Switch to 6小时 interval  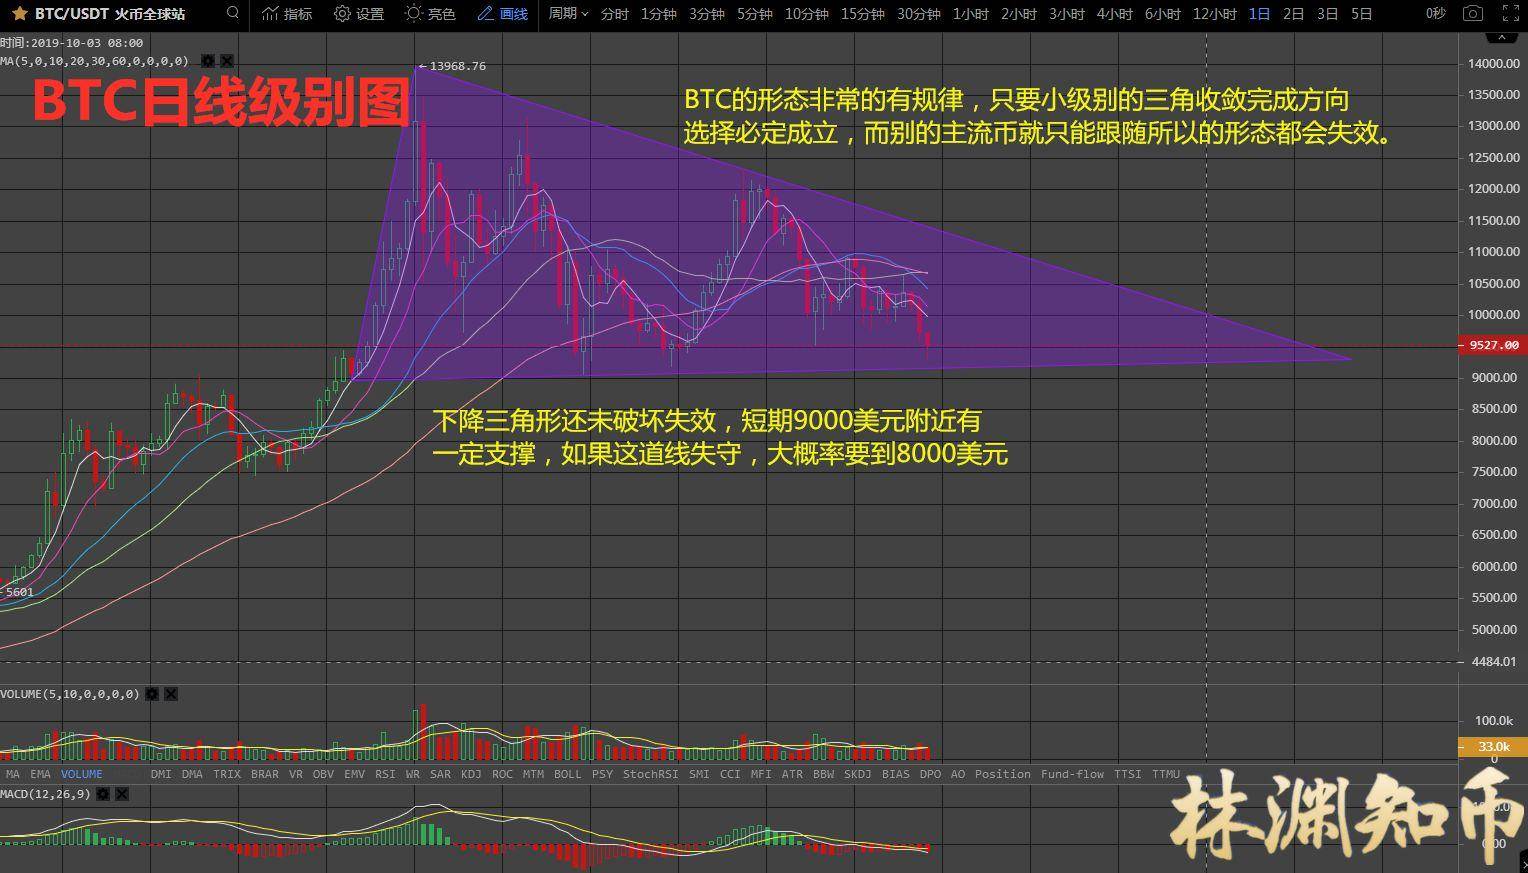[1162, 14]
